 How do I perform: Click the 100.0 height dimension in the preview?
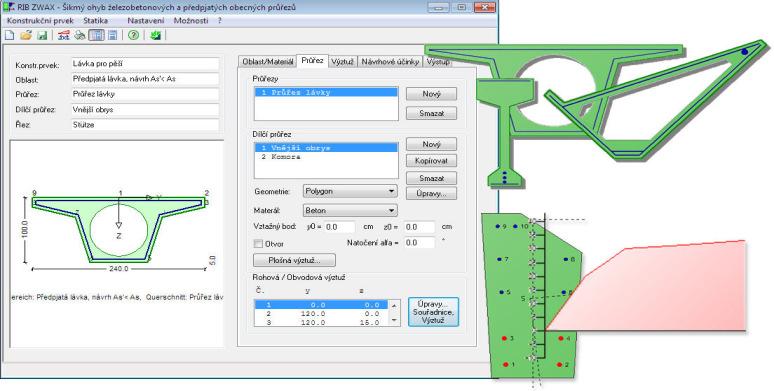tap(25, 229)
